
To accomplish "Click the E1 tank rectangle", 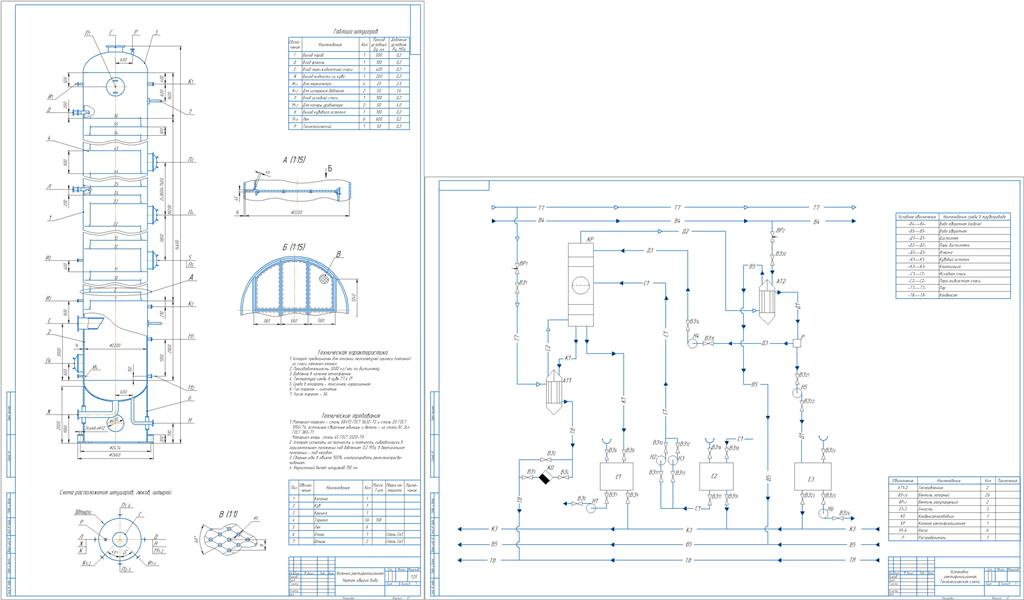I will coord(614,477).
